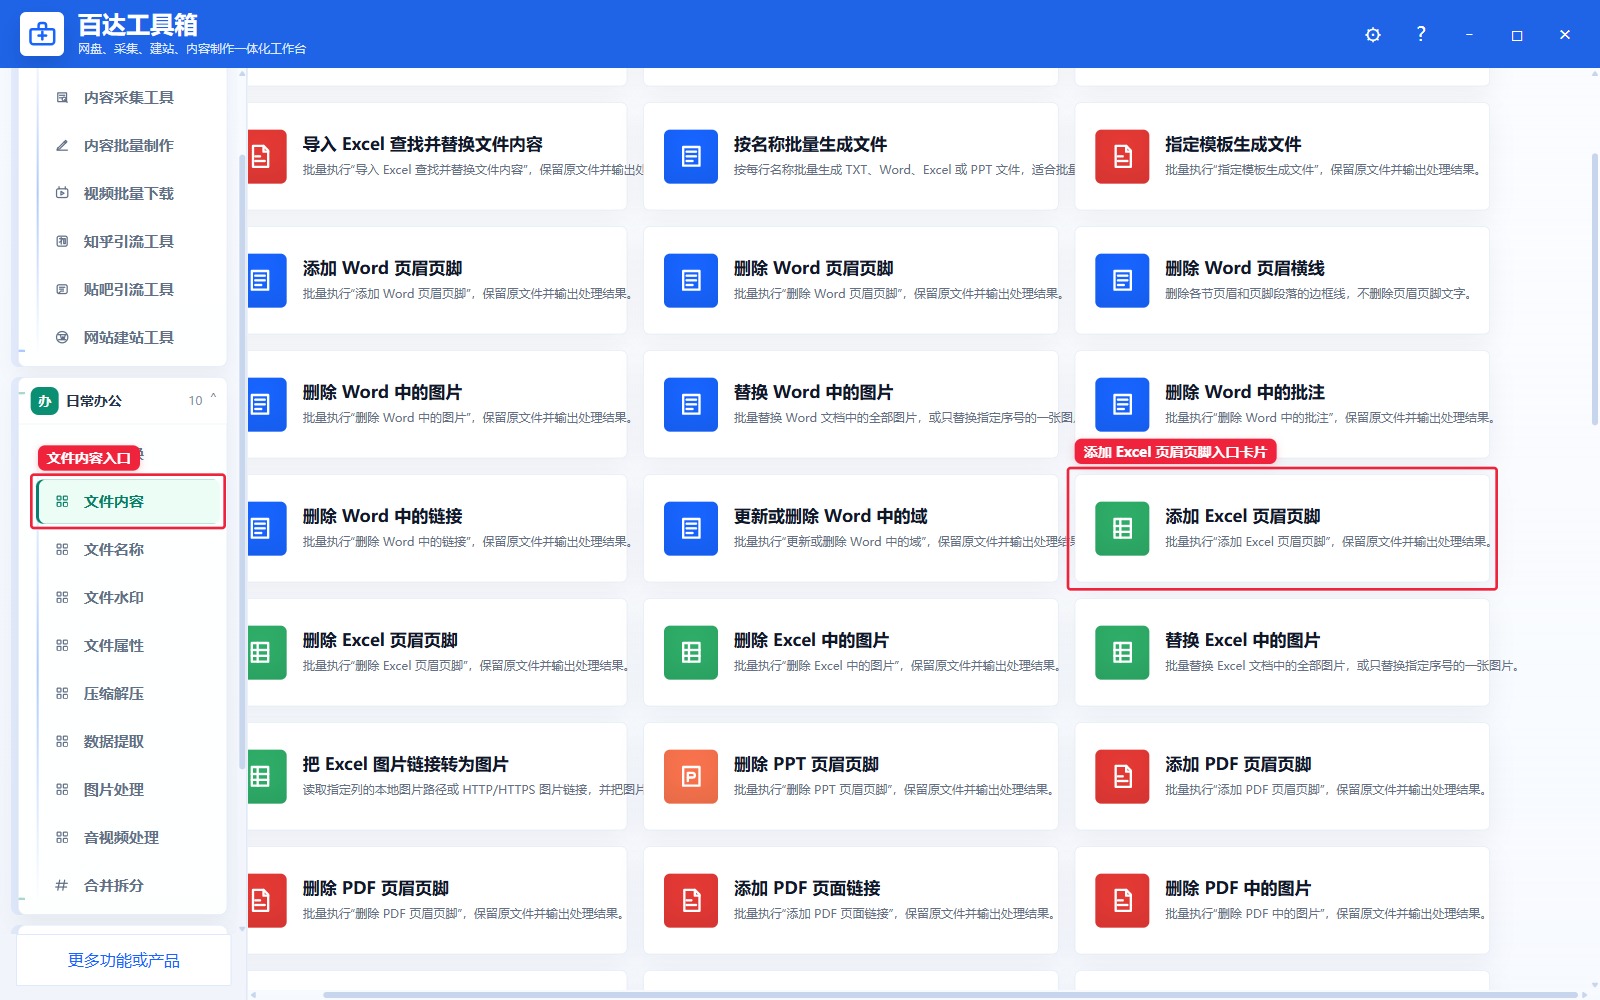Click the green 日常办公 category icon
Screen dimensions: 1600x1000
pos(44,401)
